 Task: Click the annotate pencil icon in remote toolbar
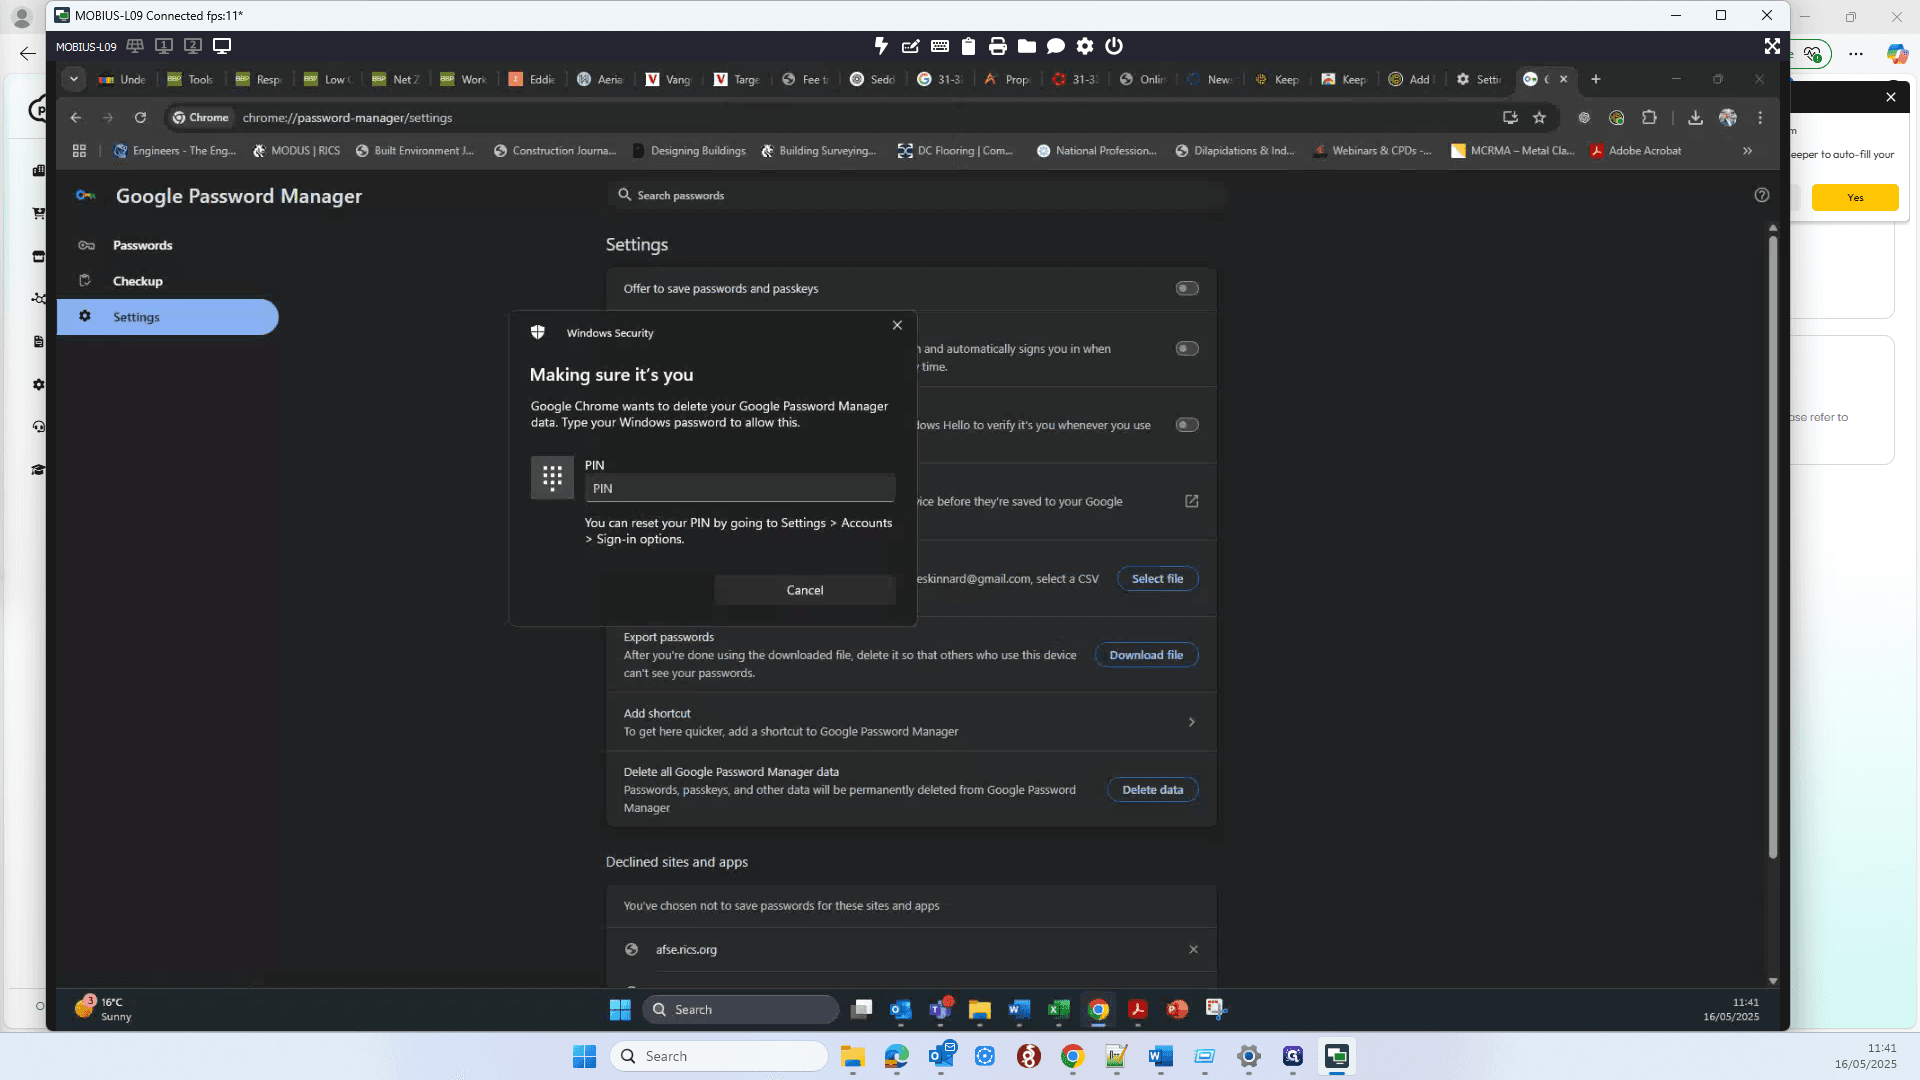click(910, 46)
